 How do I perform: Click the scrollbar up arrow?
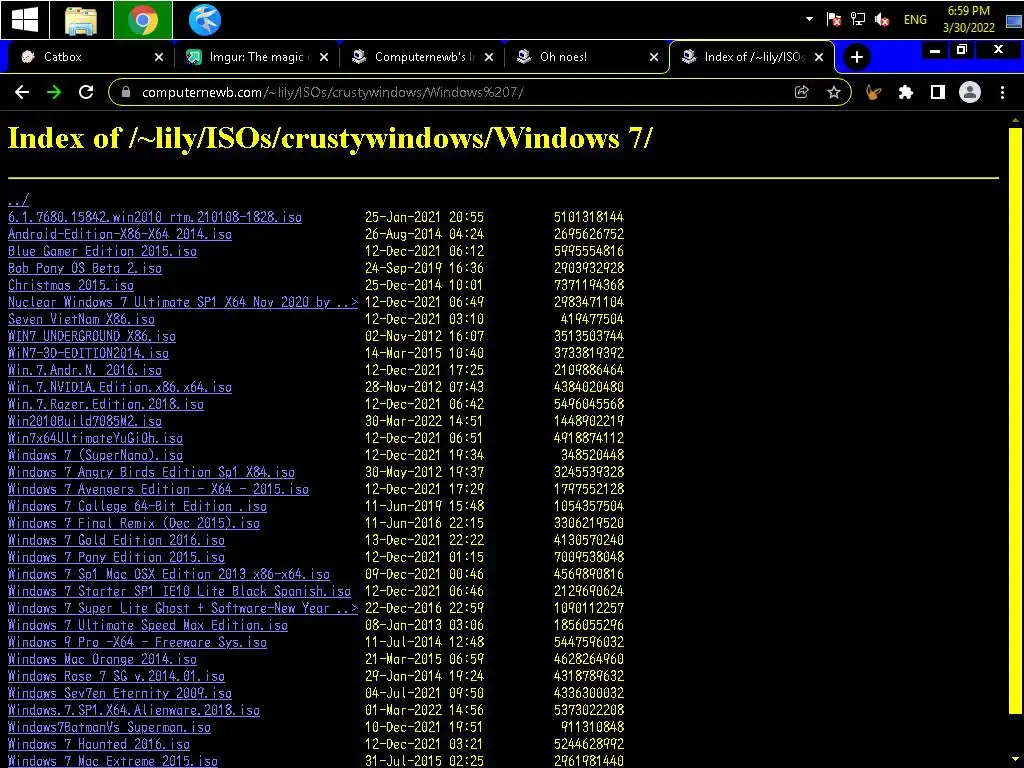(1015, 120)
